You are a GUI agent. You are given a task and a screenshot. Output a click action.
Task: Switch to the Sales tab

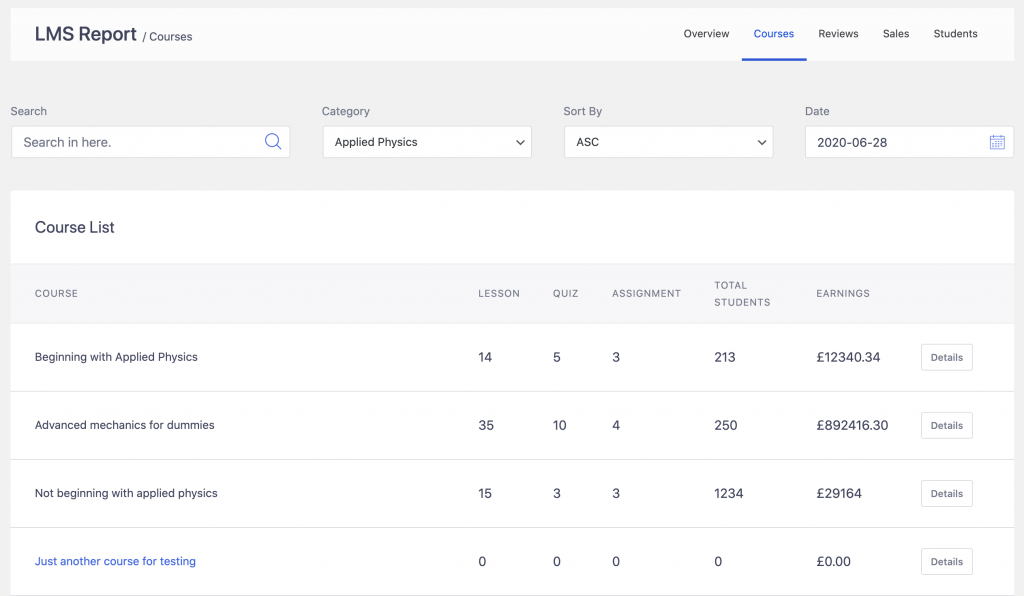[x=895, y=33]
